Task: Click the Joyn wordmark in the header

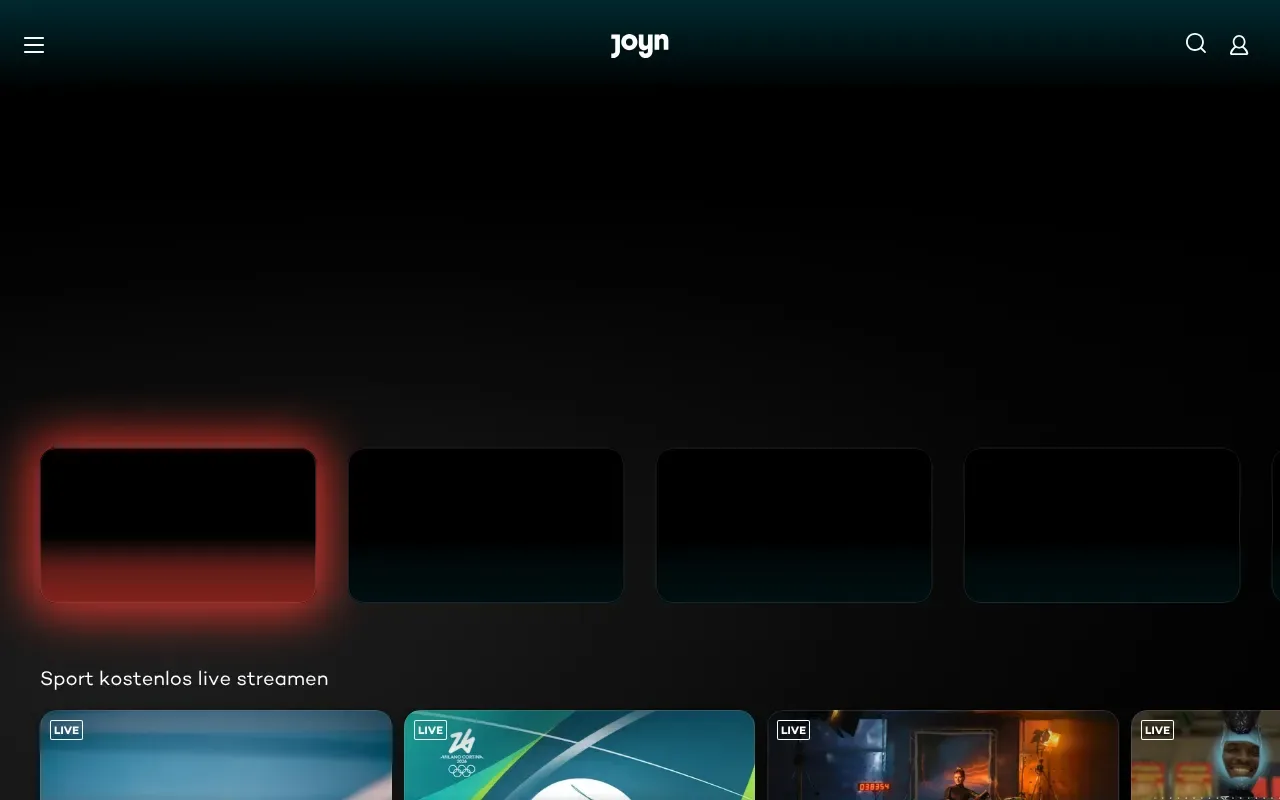Action: (639, 44)
